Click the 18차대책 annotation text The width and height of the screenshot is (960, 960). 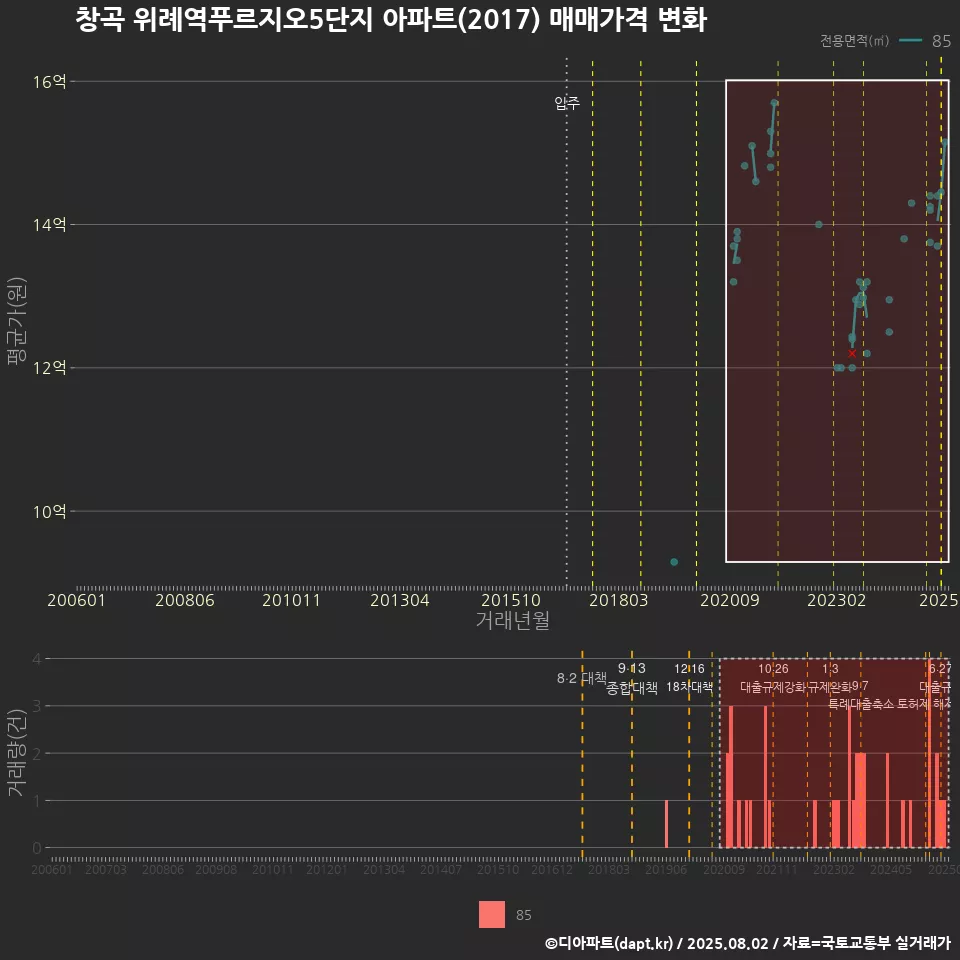click(689, 687)
